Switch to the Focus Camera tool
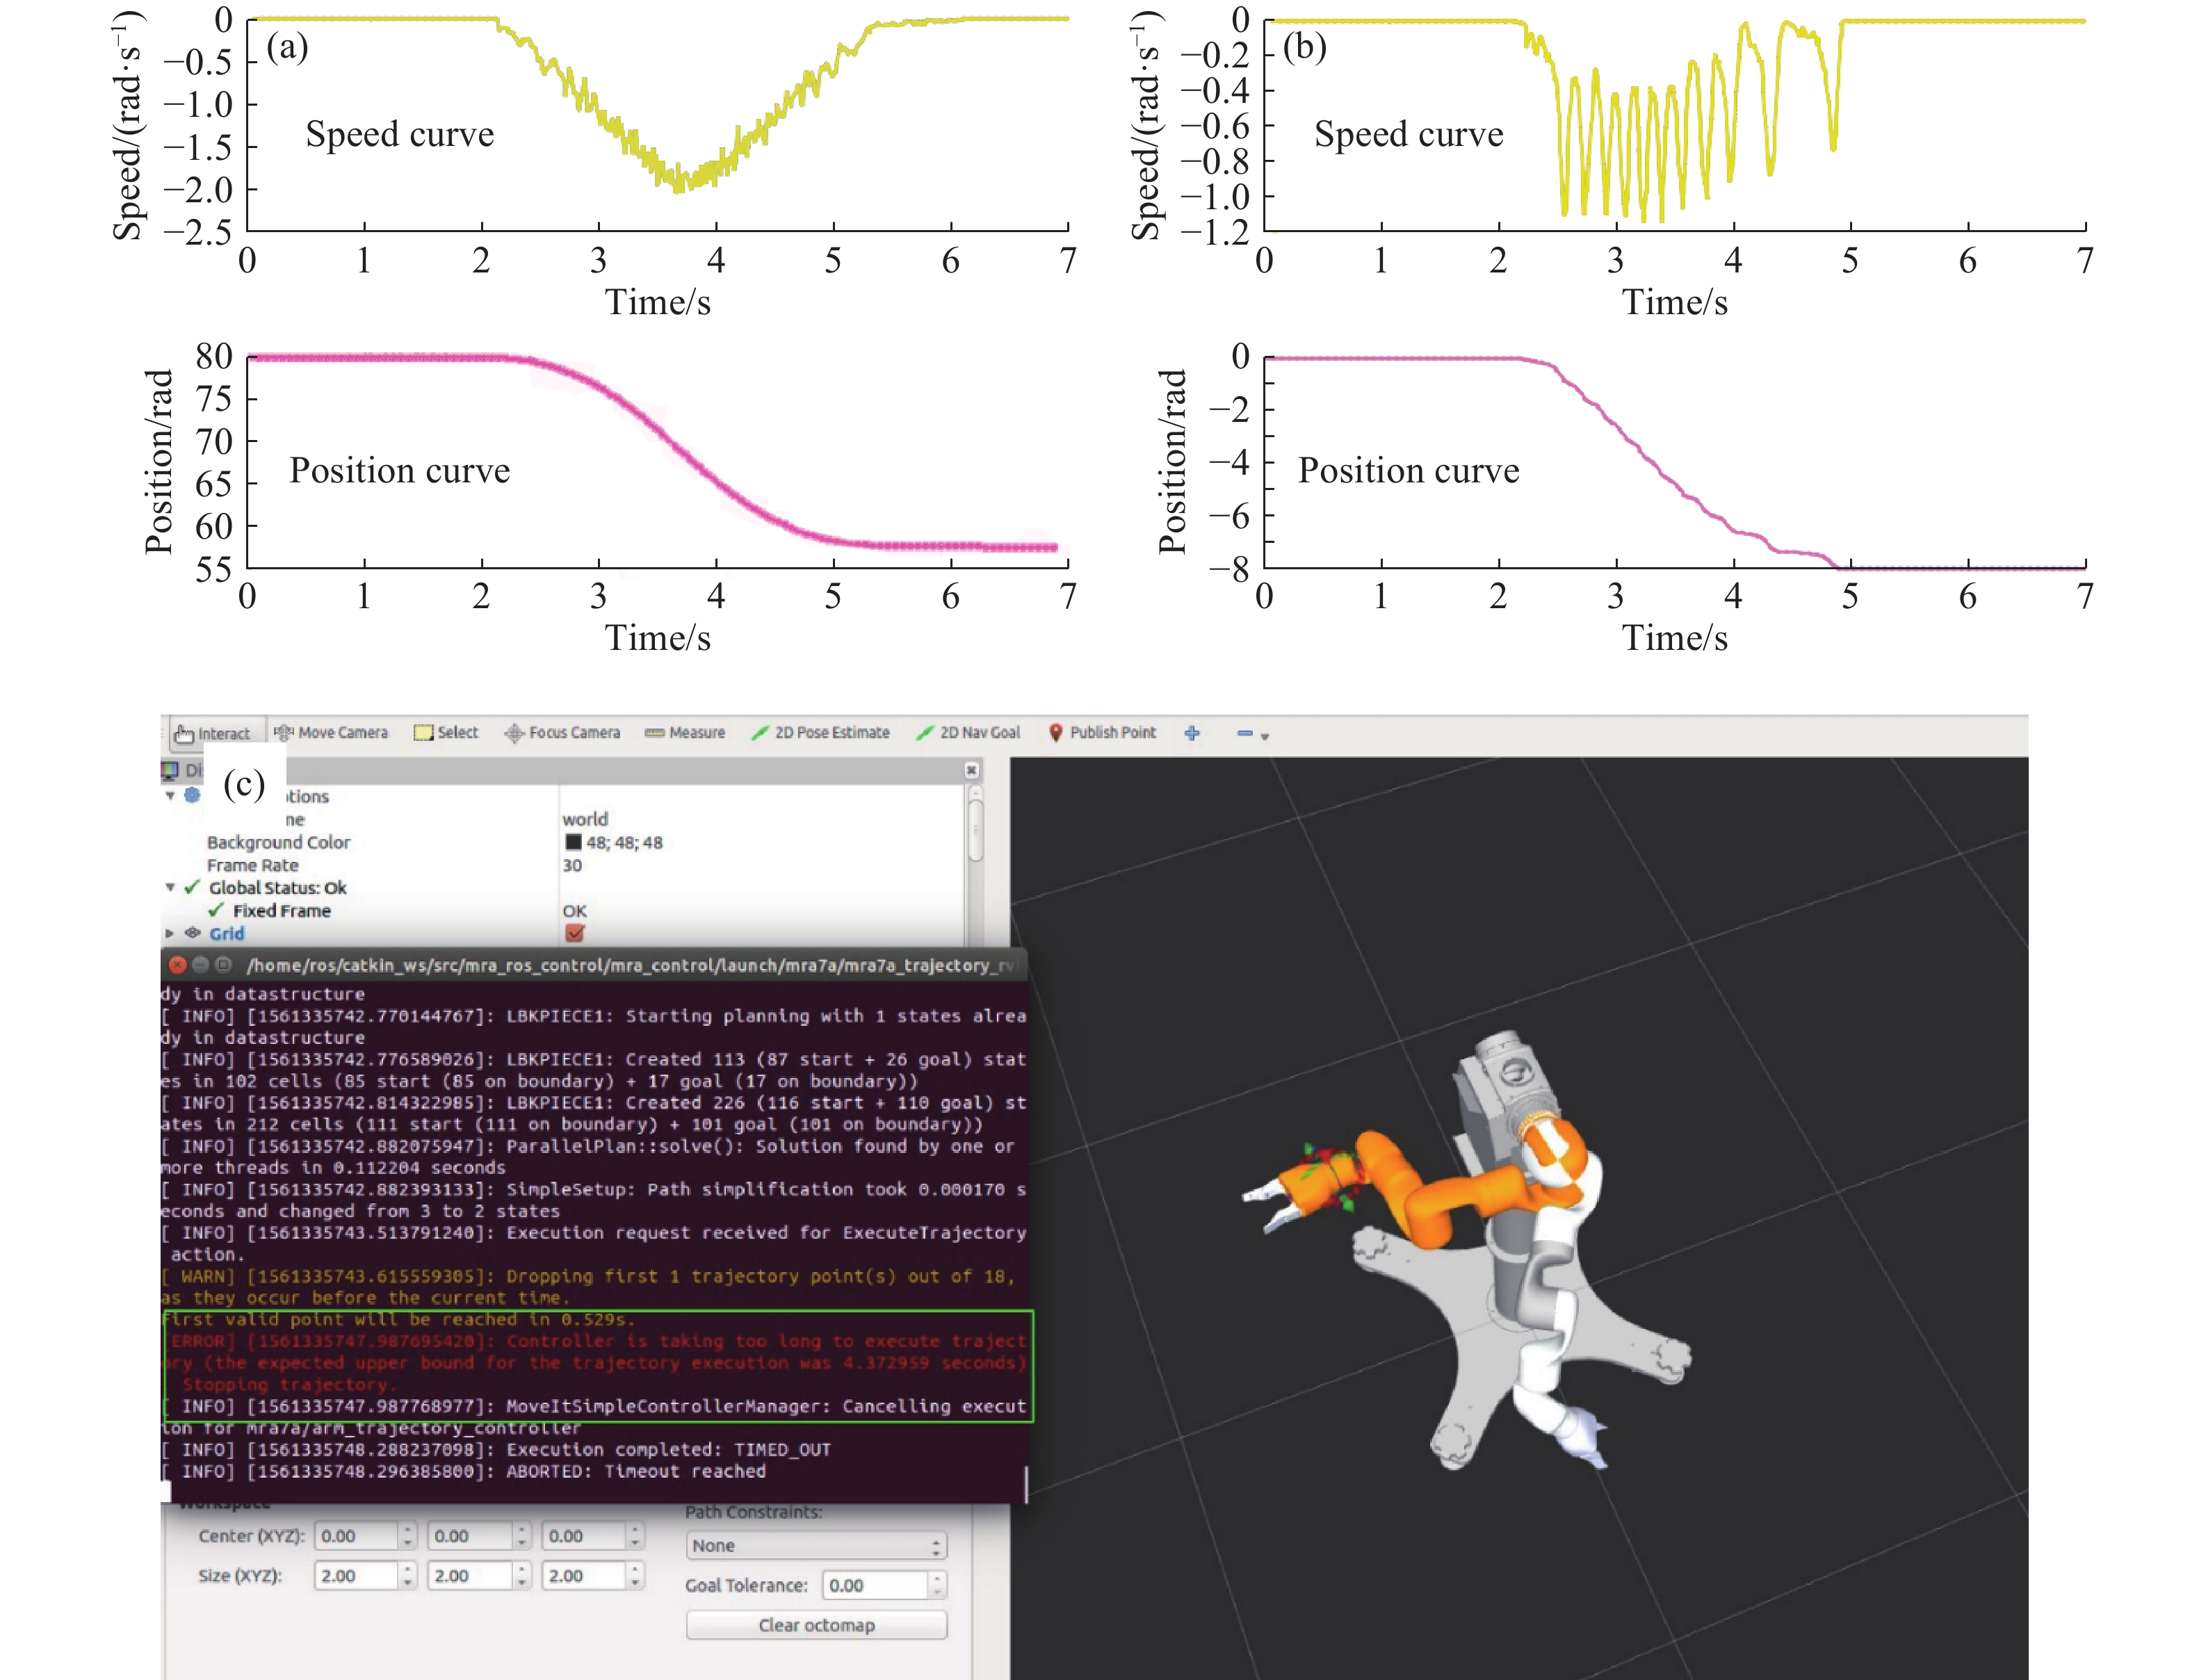The height and width of the screenshot is (1680, 2190). [x=562, y=732]
